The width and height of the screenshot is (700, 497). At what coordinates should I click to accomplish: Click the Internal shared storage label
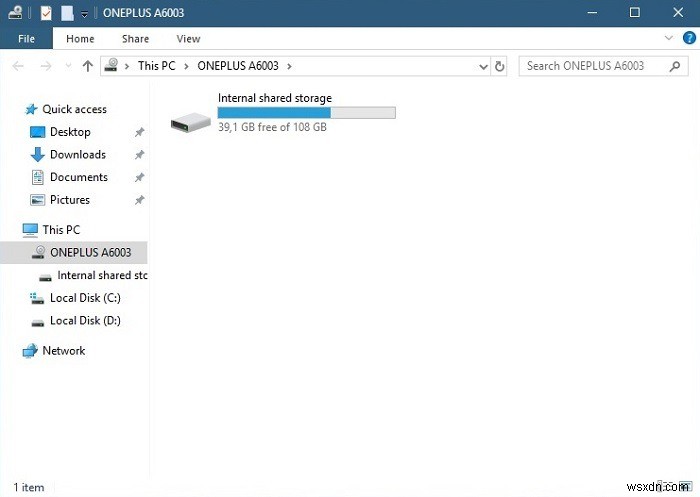pyautogui.click(x=275, y=98)
